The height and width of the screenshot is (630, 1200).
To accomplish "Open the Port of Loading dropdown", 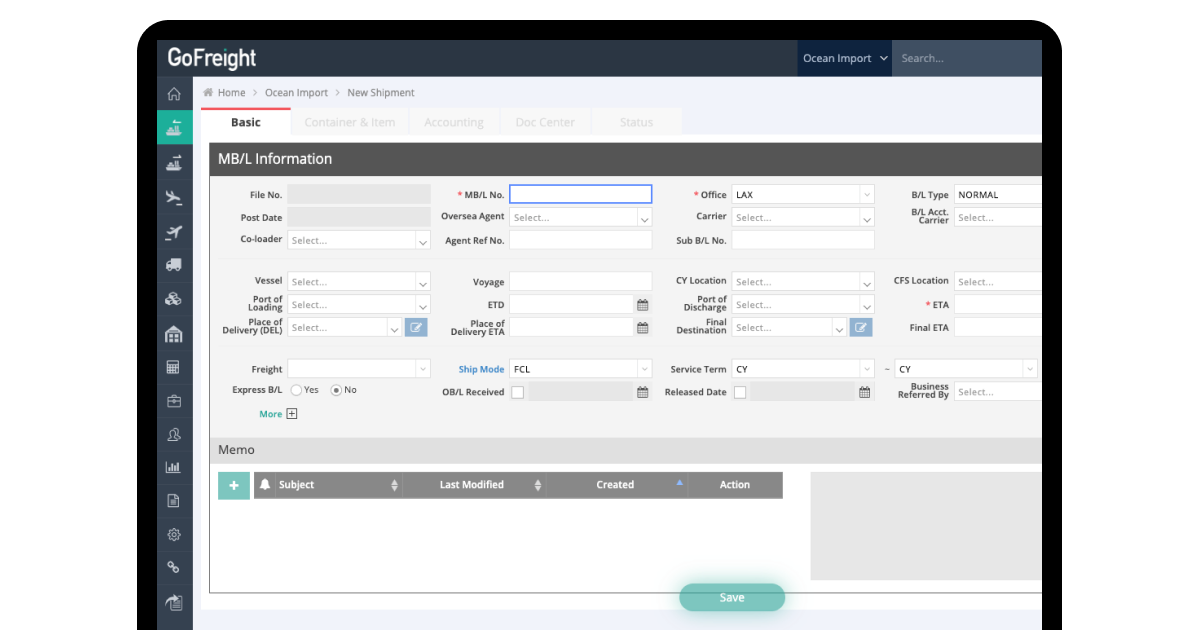I will (x=359, y=305).
